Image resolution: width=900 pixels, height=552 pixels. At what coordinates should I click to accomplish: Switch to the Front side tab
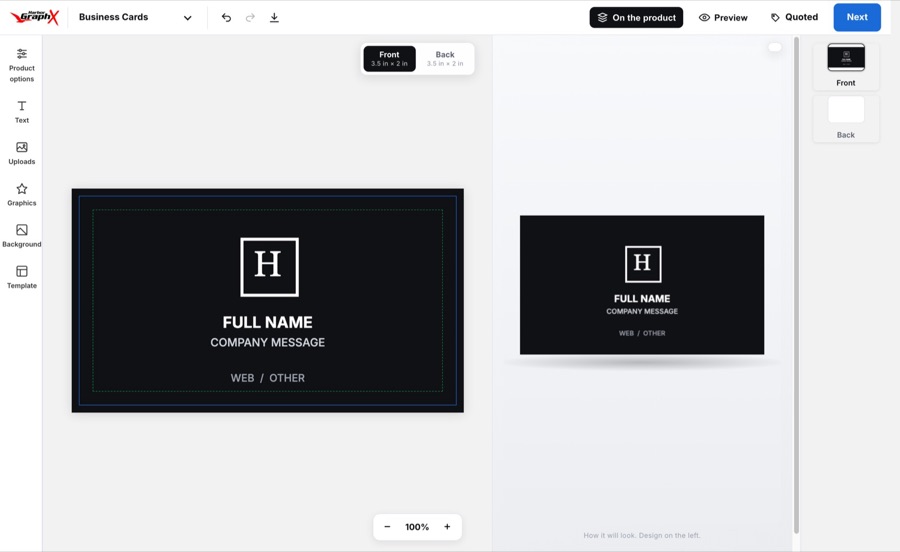pos(389,59)
